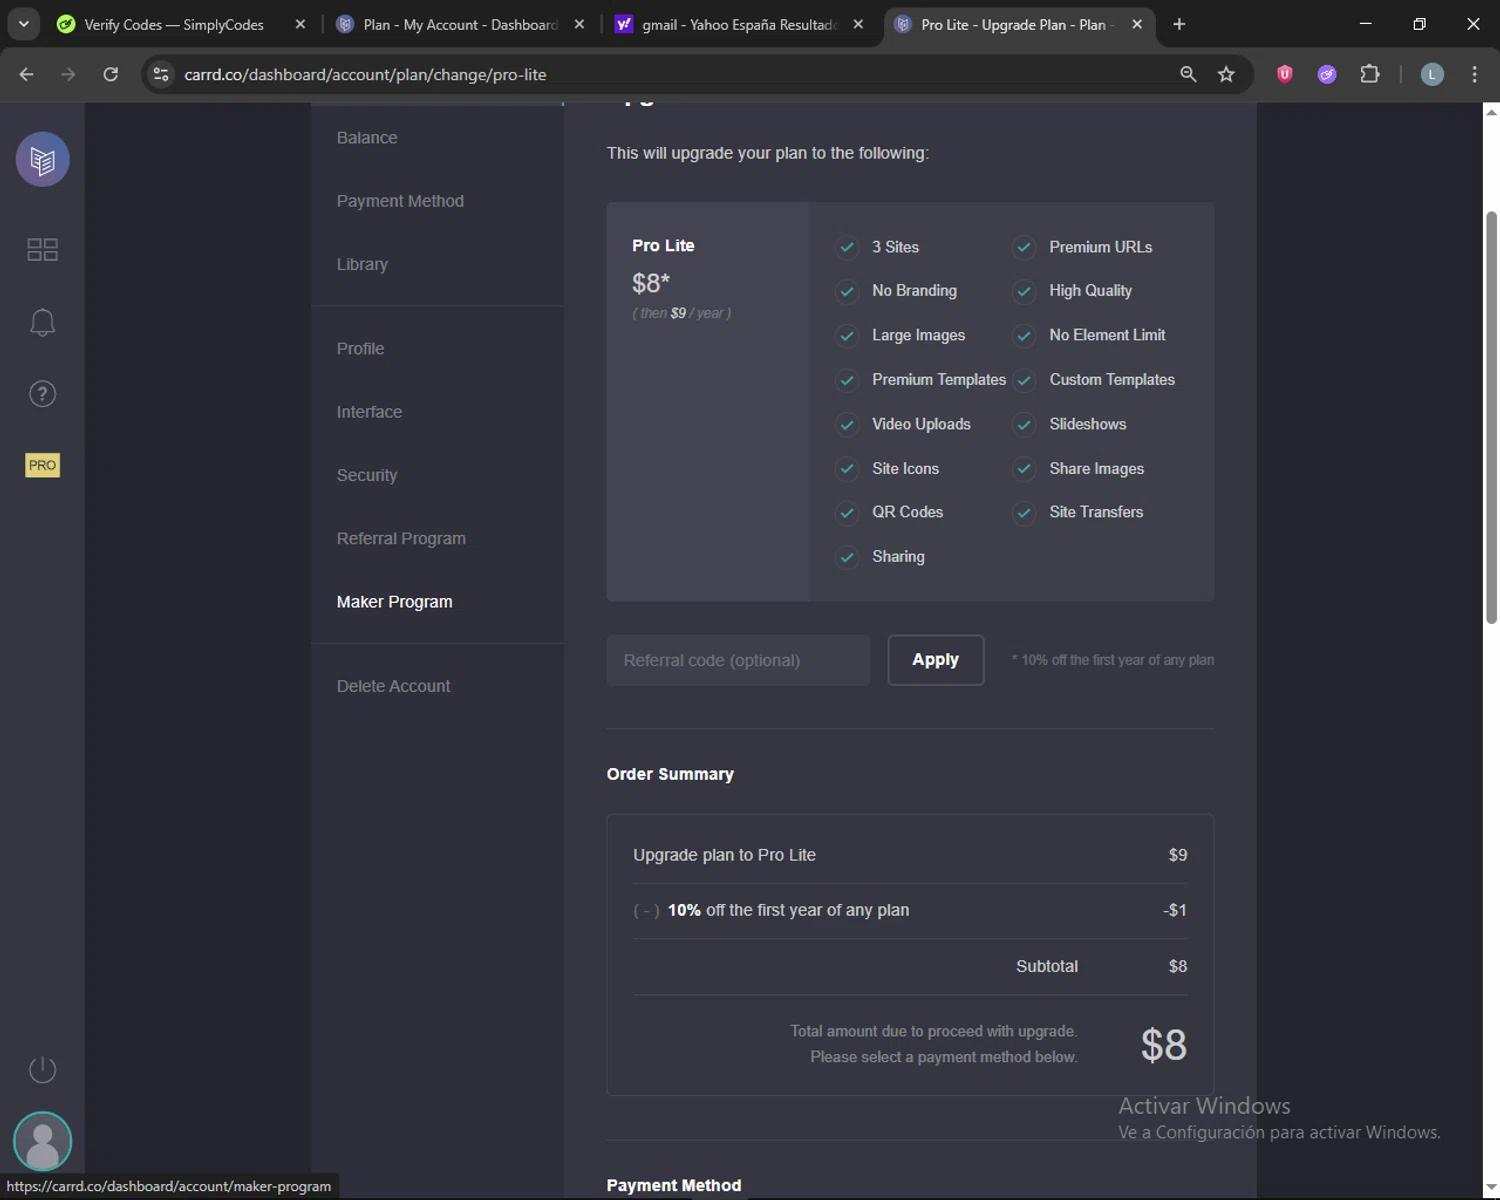1500x1200 pixels.
Task: Open Library in account menu
Action: 362,264
